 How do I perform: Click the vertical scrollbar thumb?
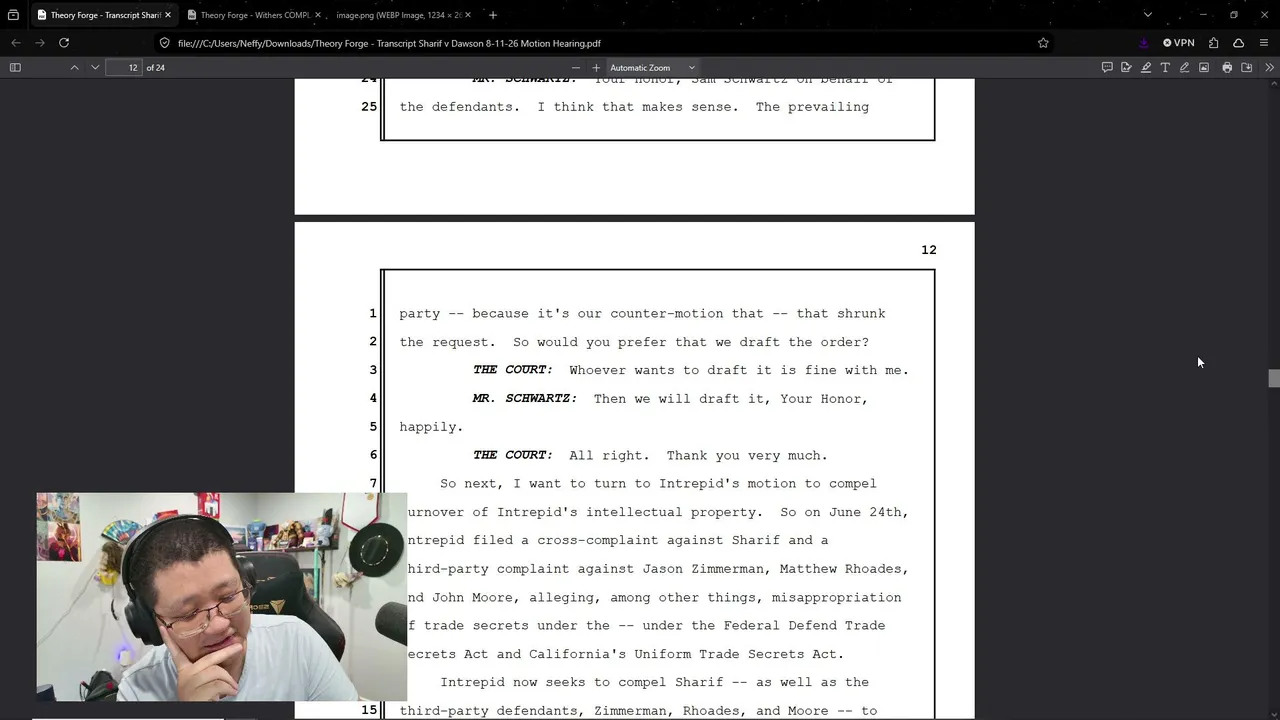(1273, 378)
